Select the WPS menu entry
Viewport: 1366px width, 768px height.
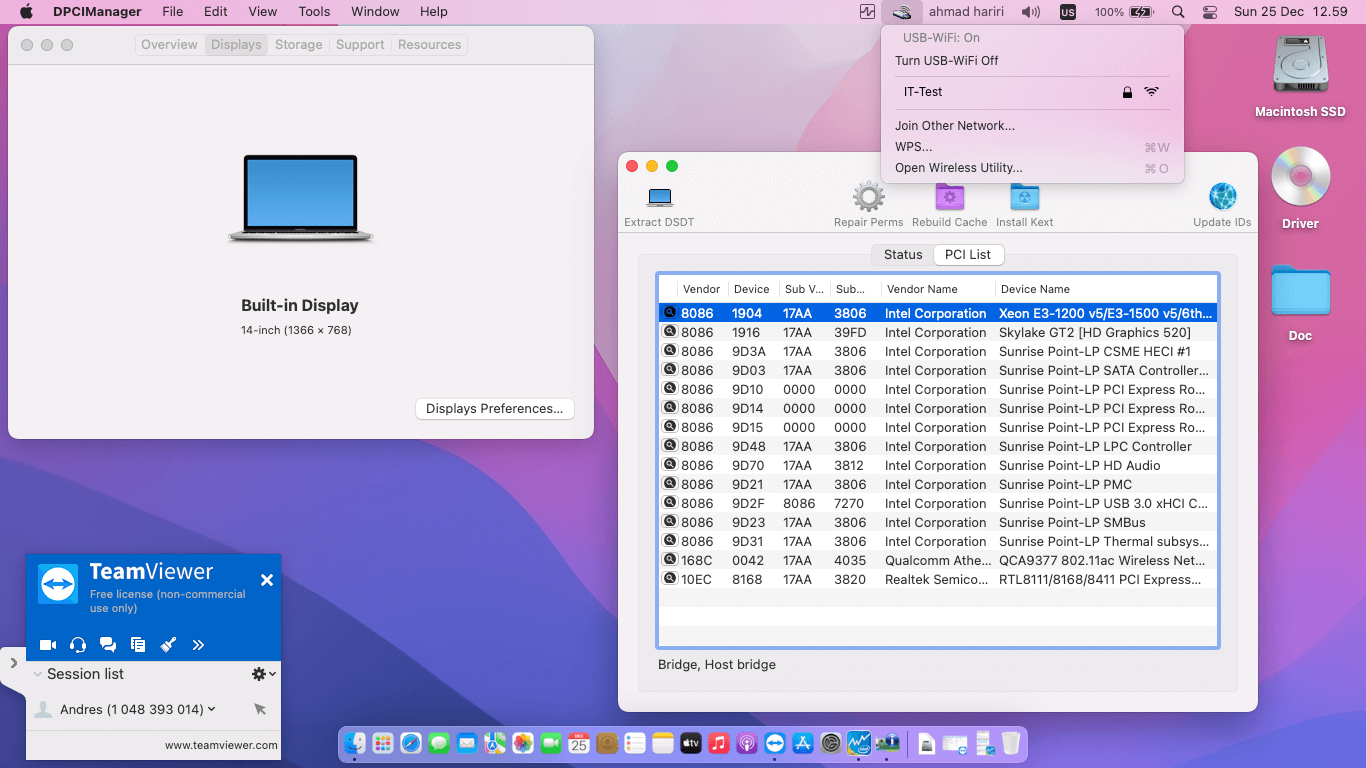[1032, 147]
